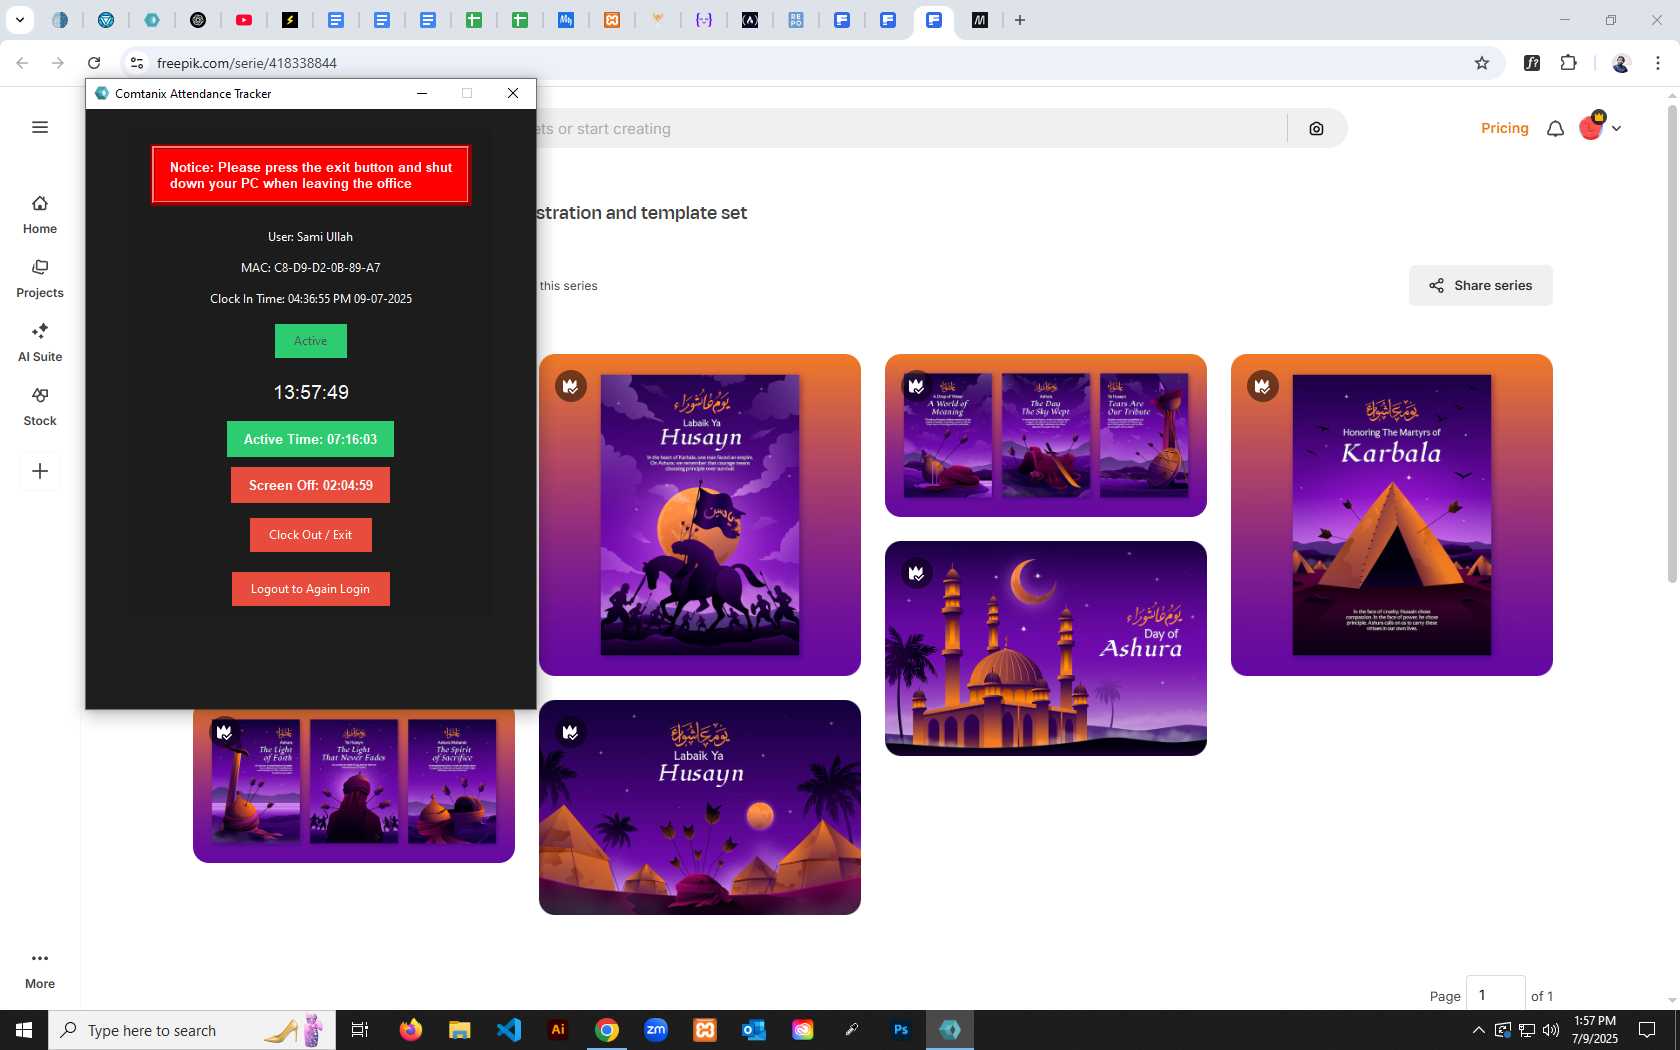Open AI Suite in the sidebar
Screen dimensions: 1680x1050
click(40, 343)
